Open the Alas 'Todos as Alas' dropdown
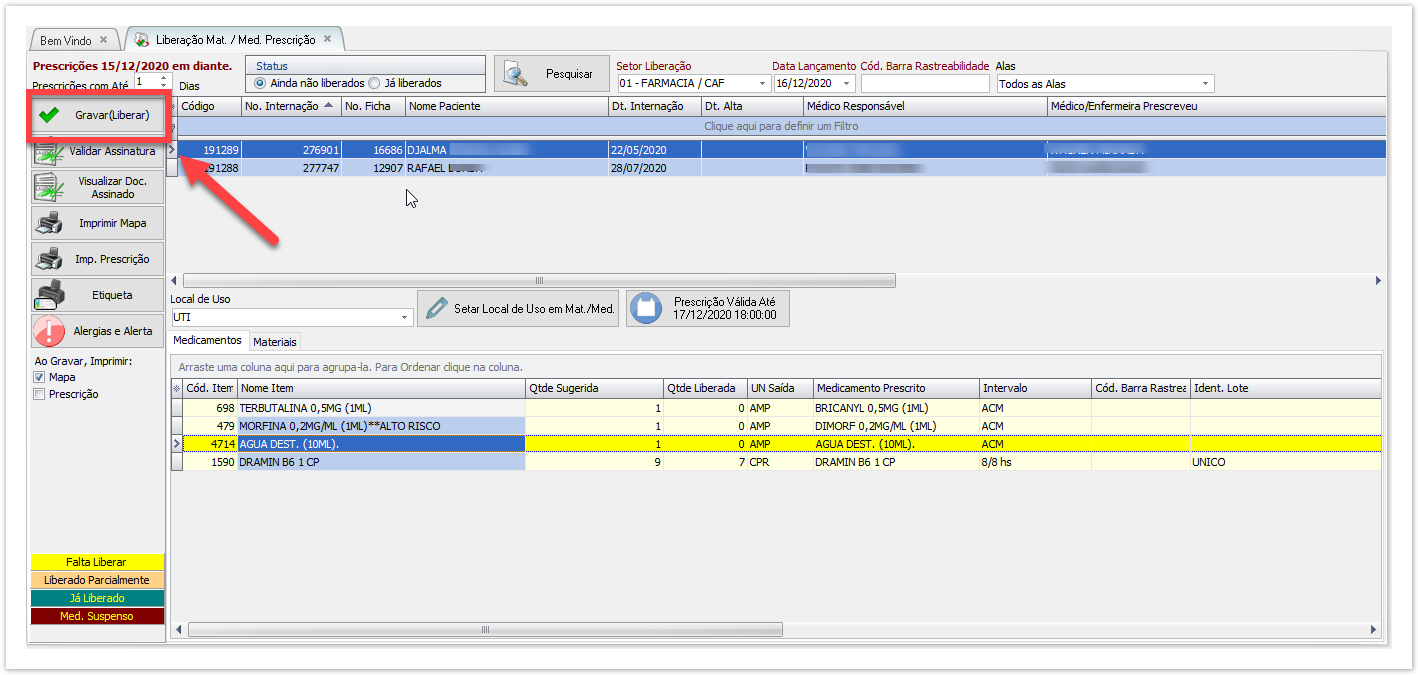This screenshot has width=1418, height=675. [x=1206, y=84]
